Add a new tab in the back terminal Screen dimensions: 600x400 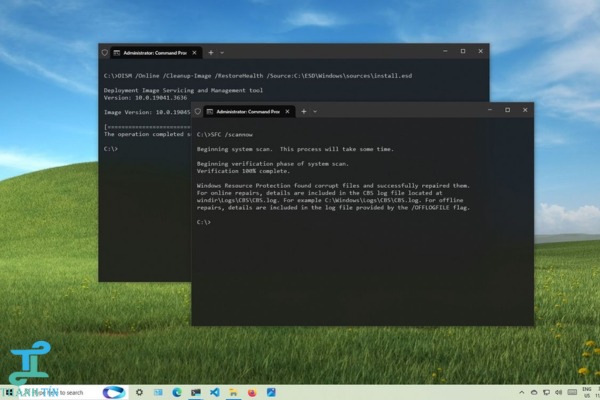pos(209,51)
